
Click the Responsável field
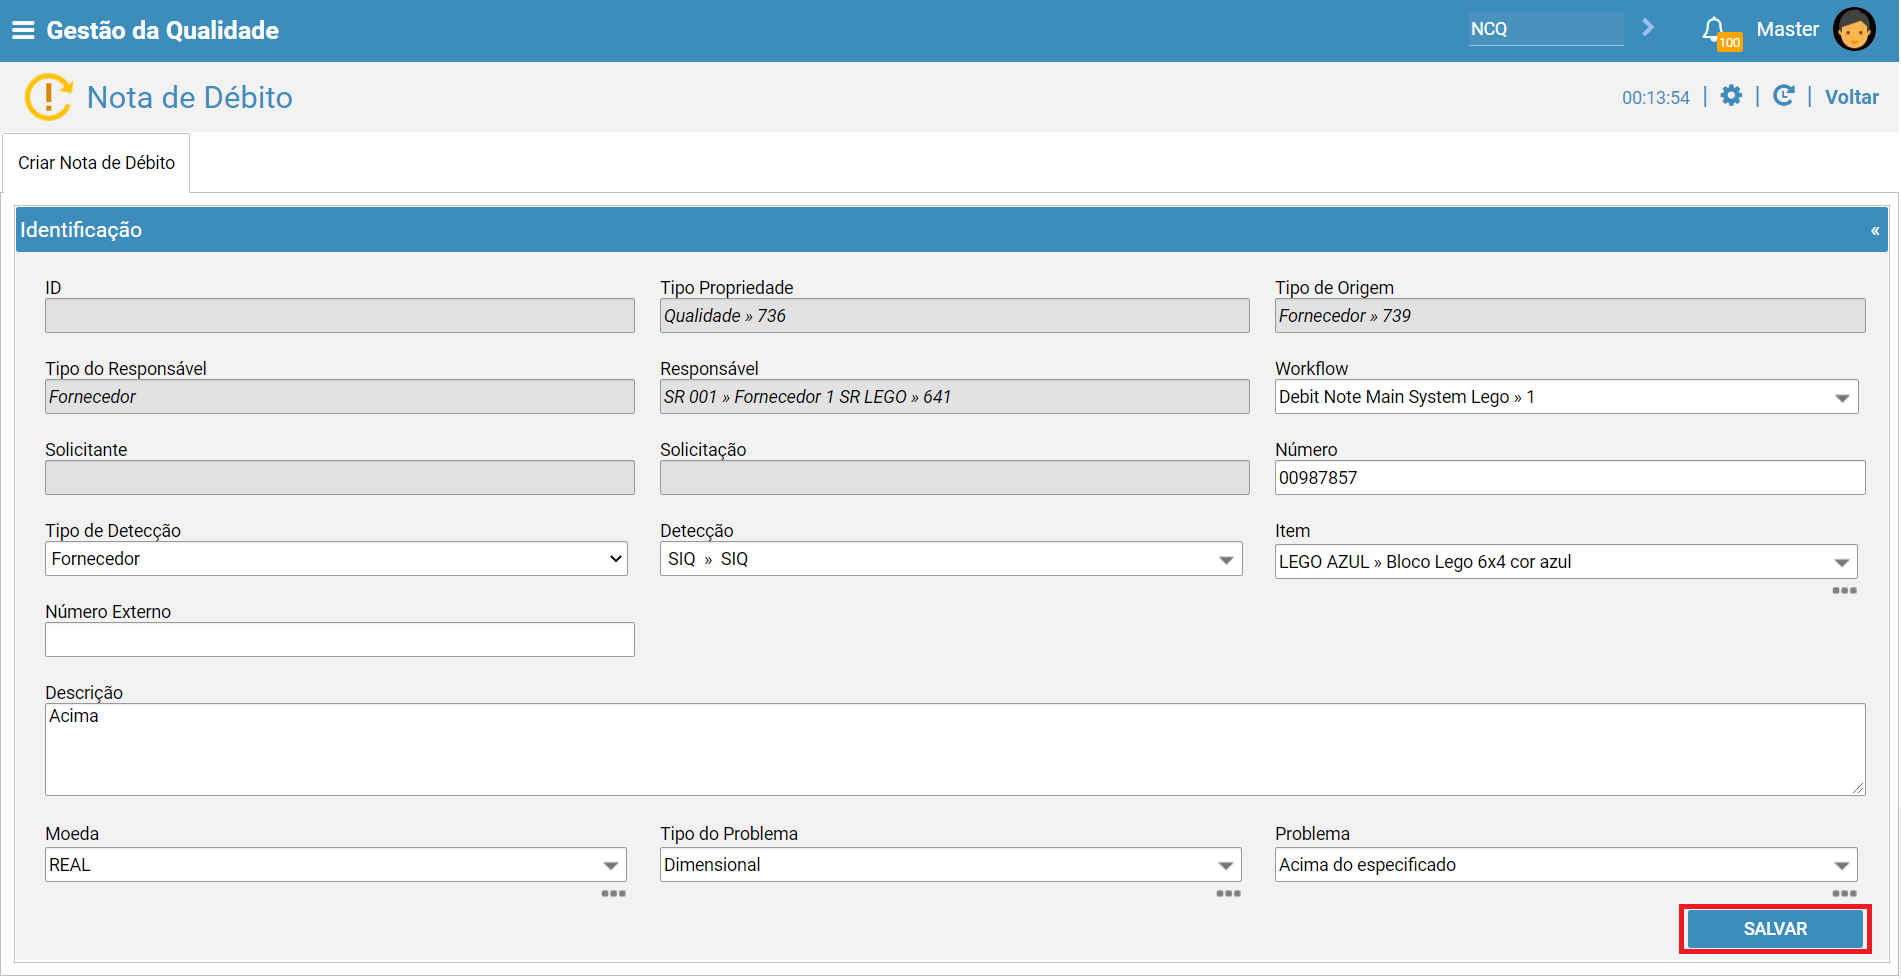(955, 397)
